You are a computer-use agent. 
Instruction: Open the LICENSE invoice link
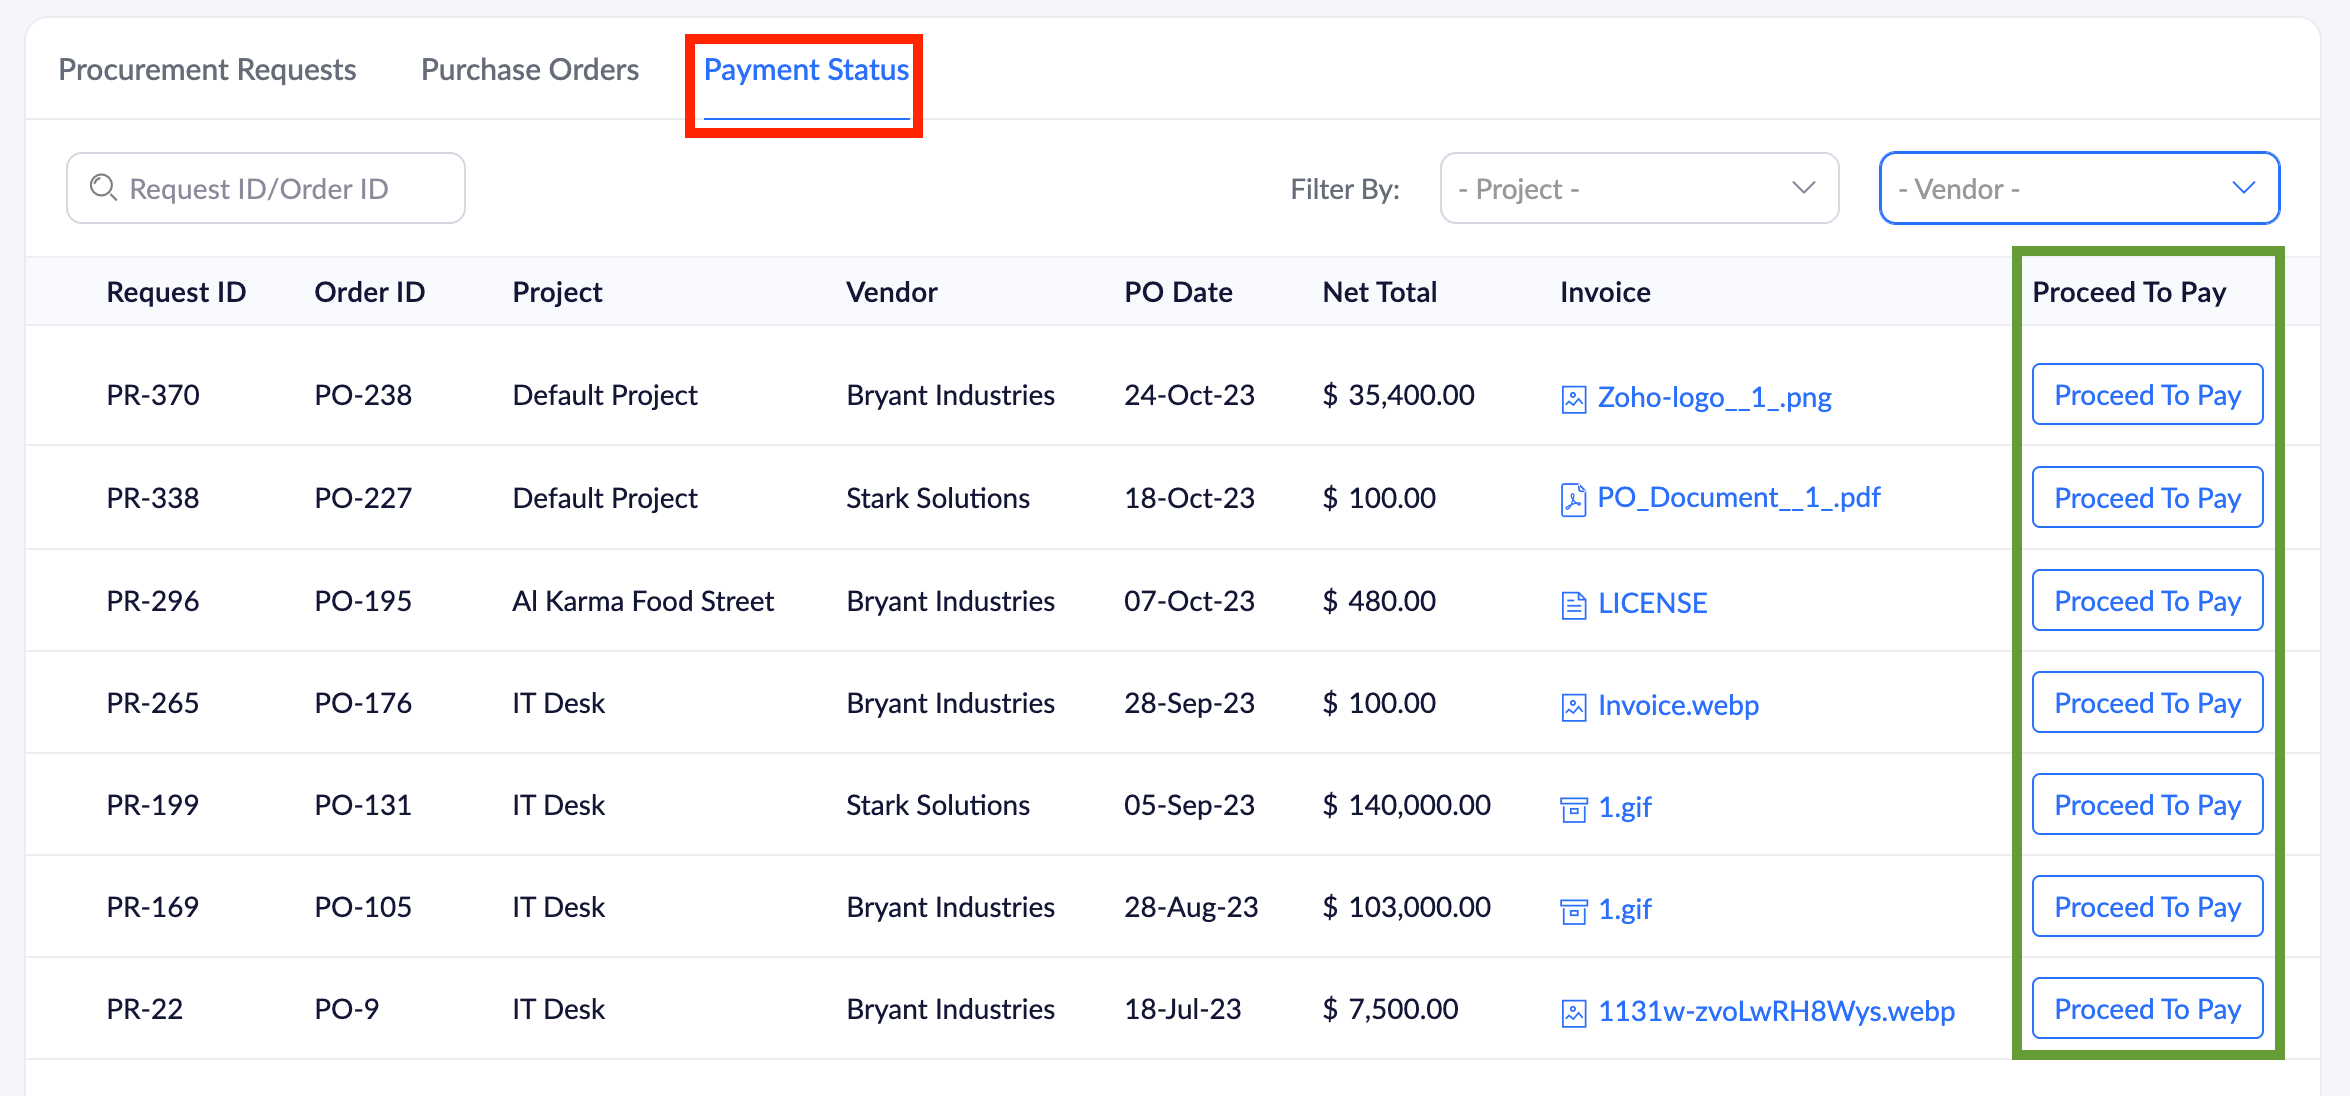point(1652,603)
